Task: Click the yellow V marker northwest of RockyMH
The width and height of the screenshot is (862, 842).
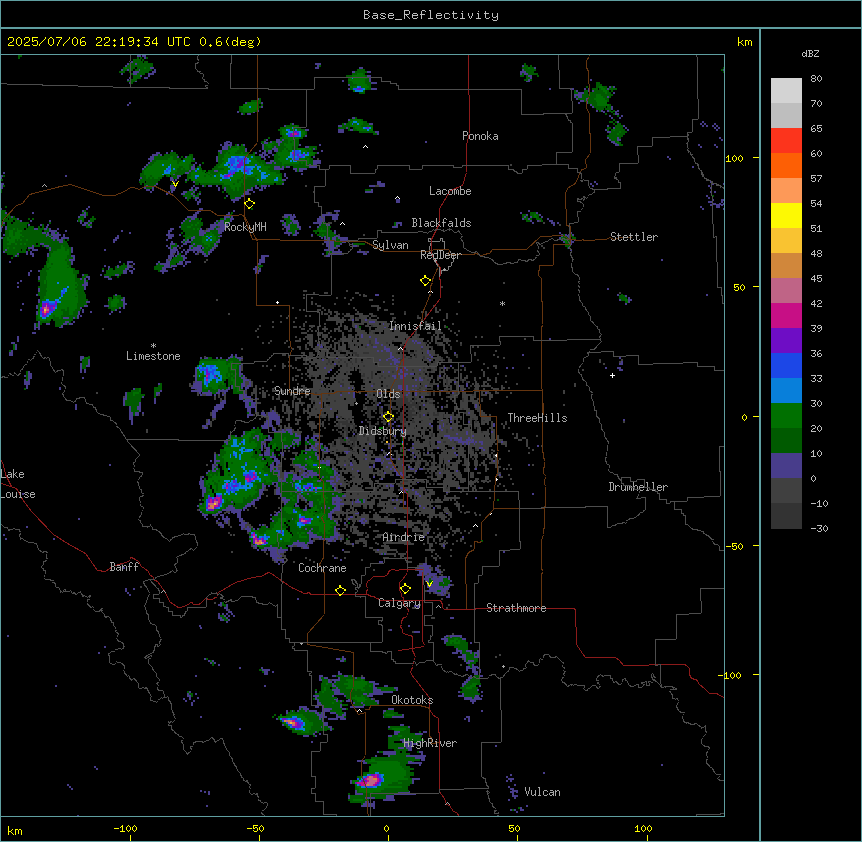Action: pos(175,184)
